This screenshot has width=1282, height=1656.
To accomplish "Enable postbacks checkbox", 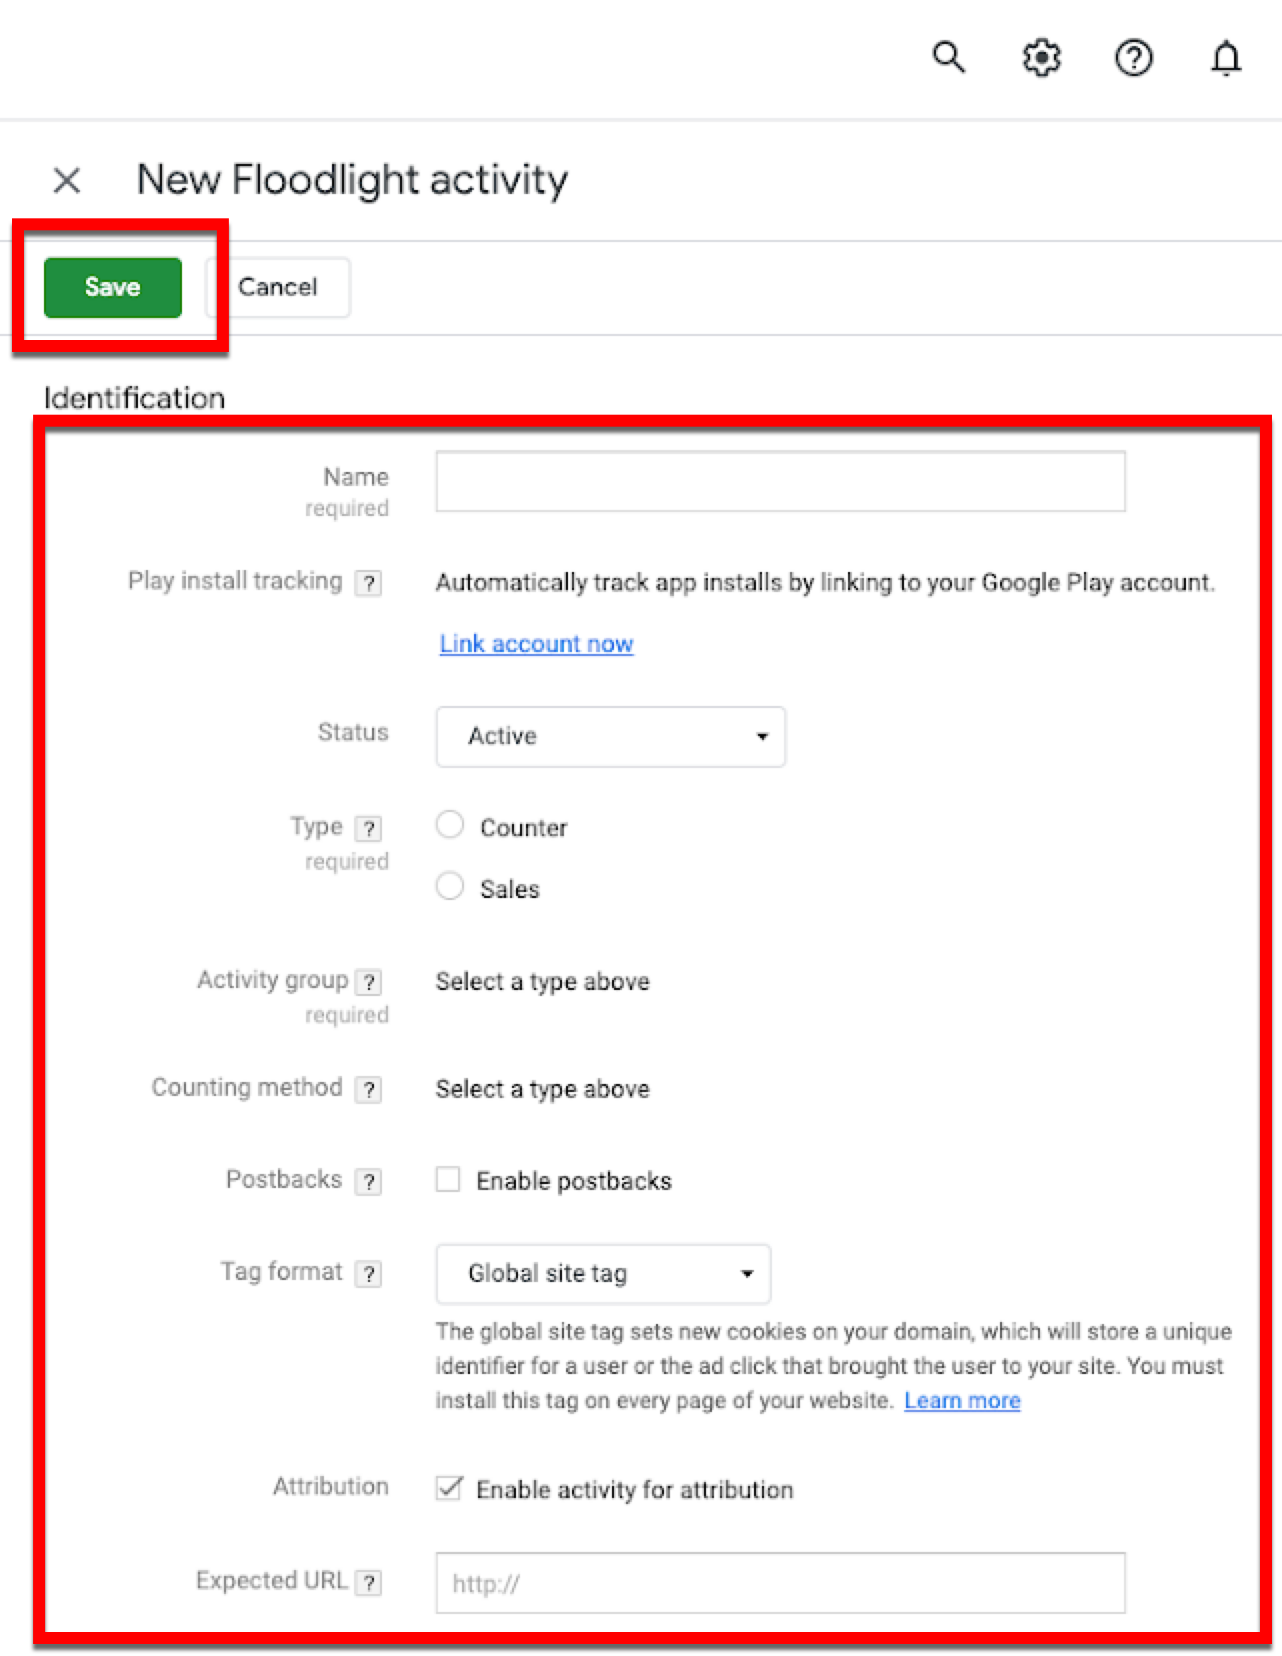I will pyautogui.click(x=448, y=1180).
